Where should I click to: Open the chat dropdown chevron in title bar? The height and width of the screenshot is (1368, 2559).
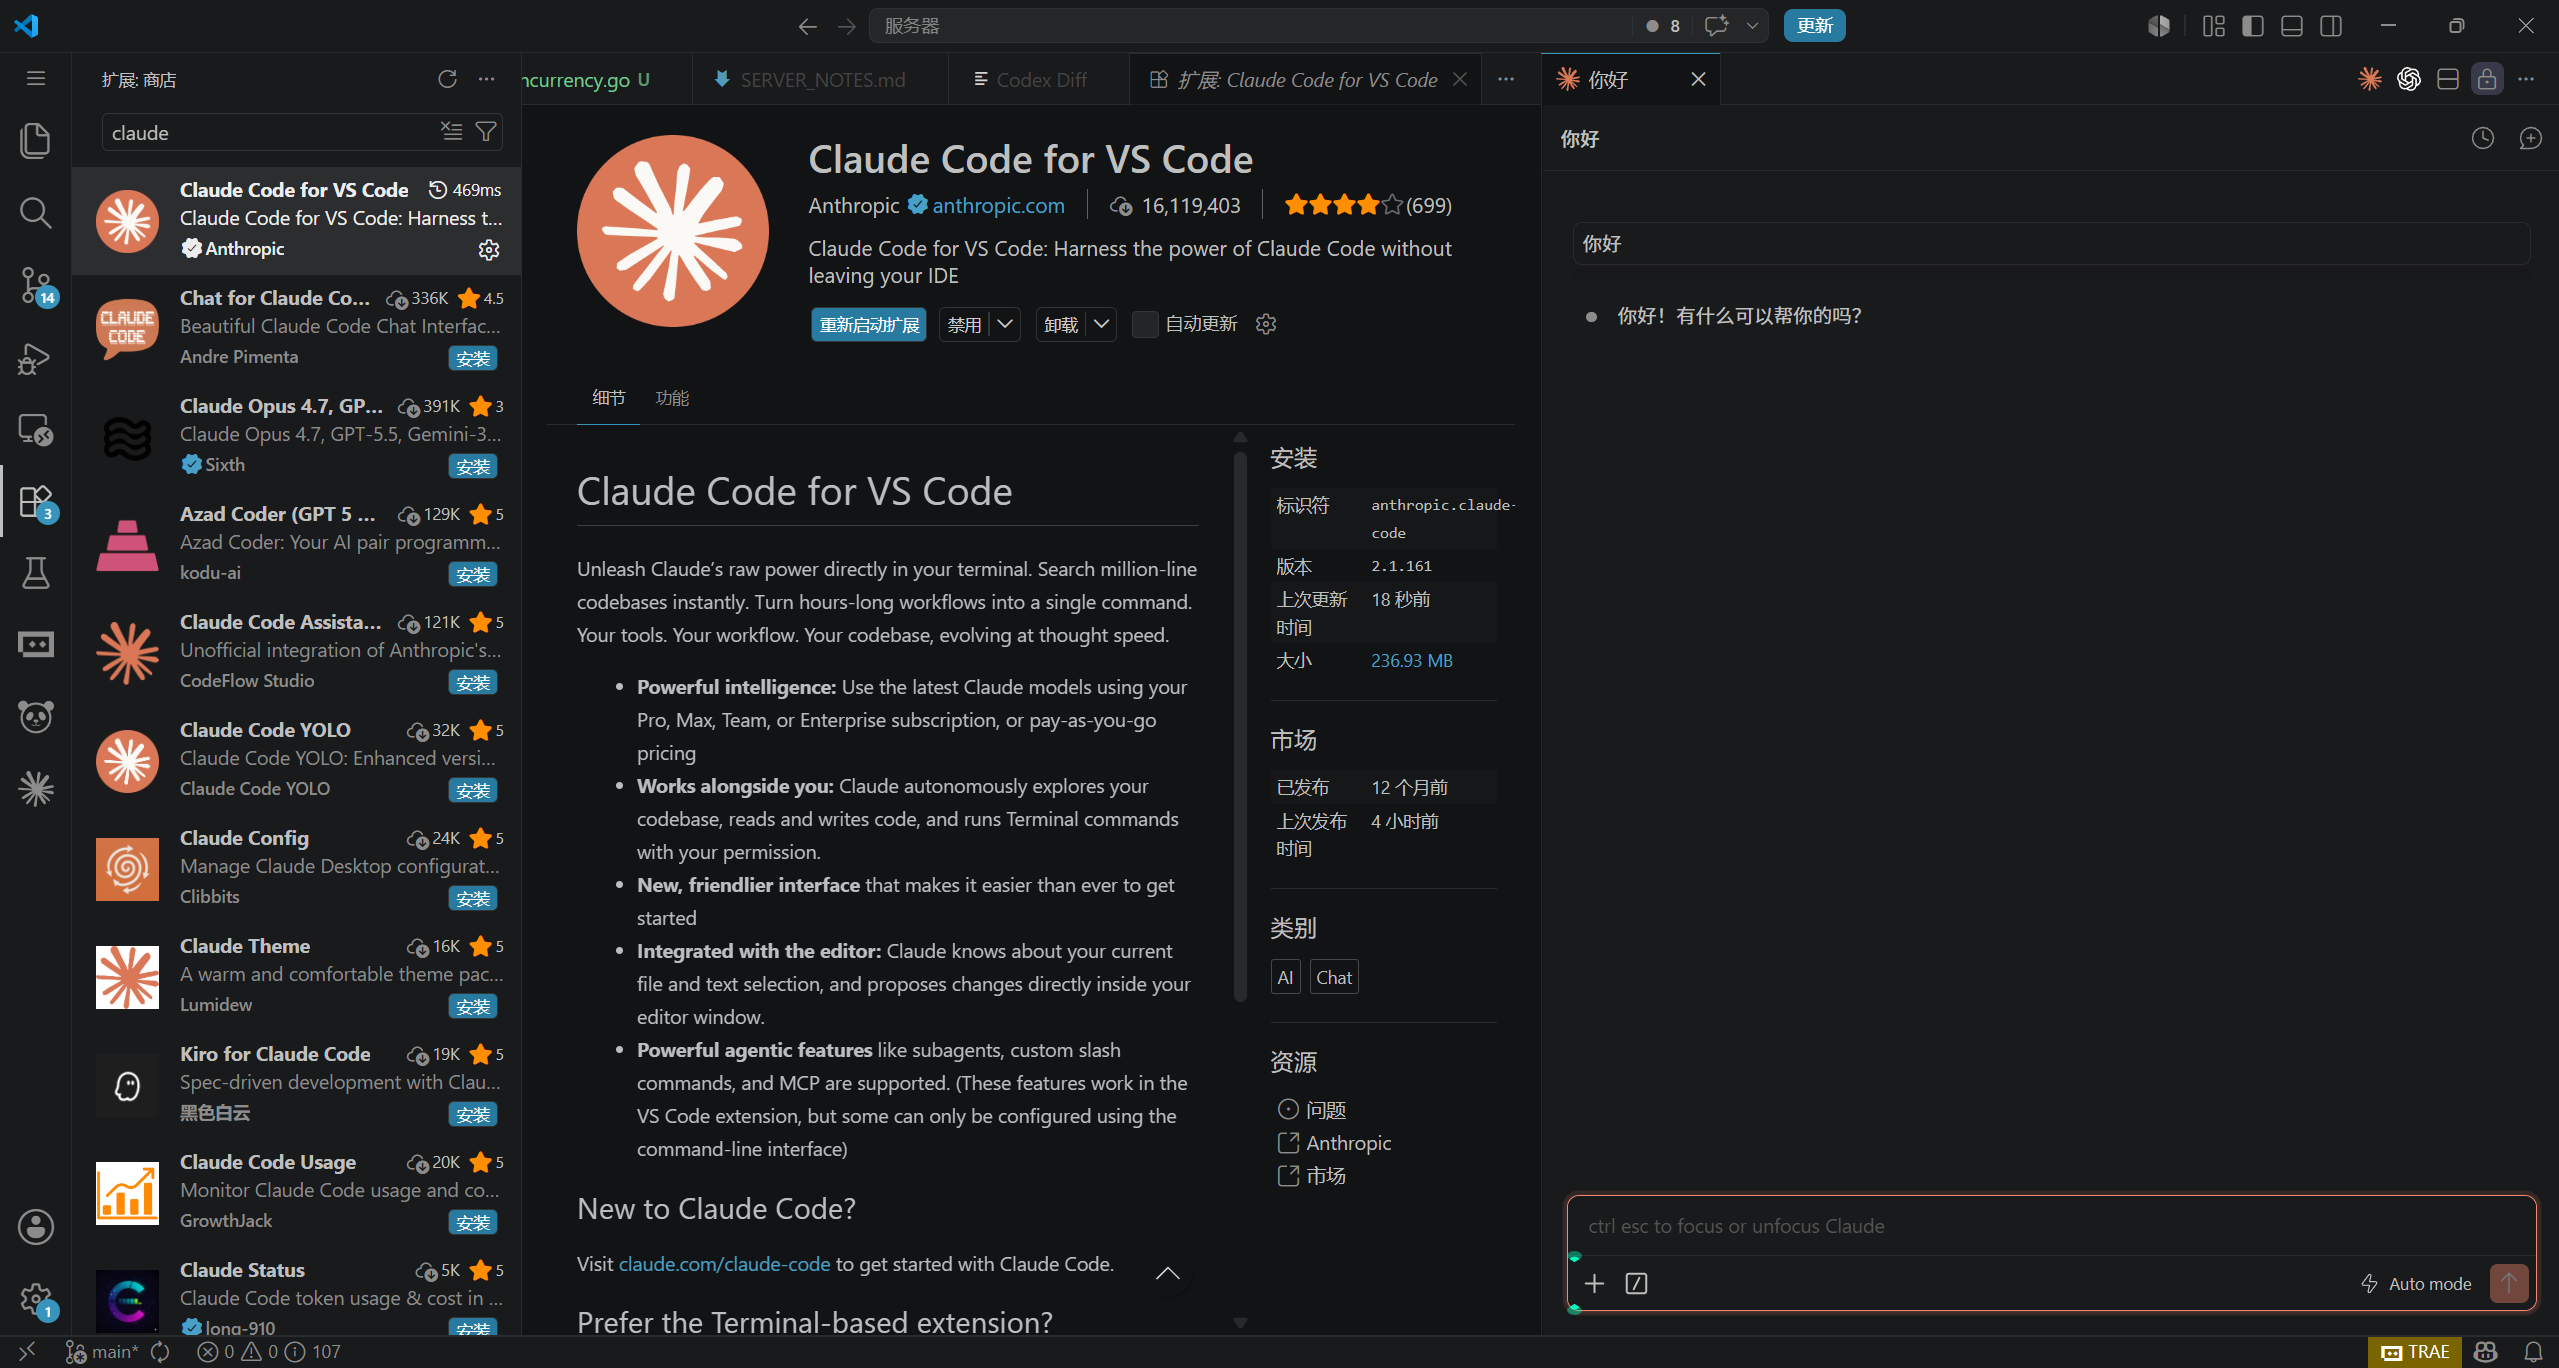[x=1752, y=26]
